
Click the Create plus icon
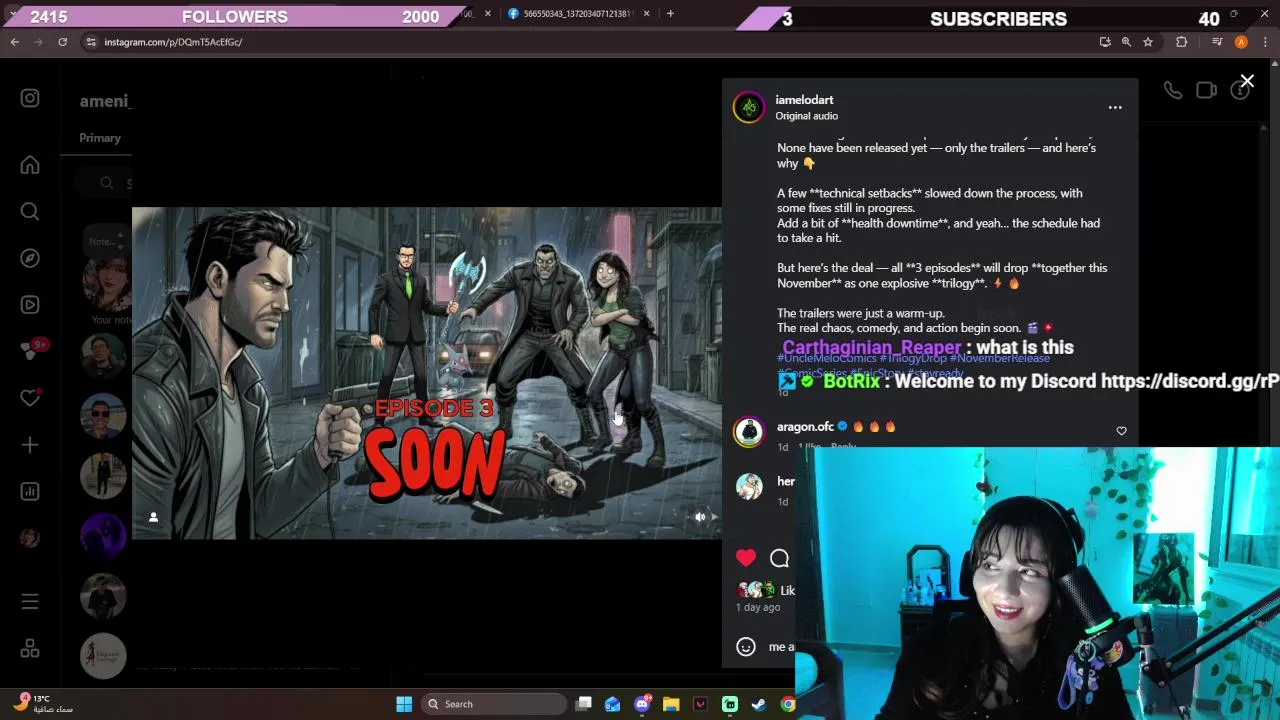[x=30, y=444]
